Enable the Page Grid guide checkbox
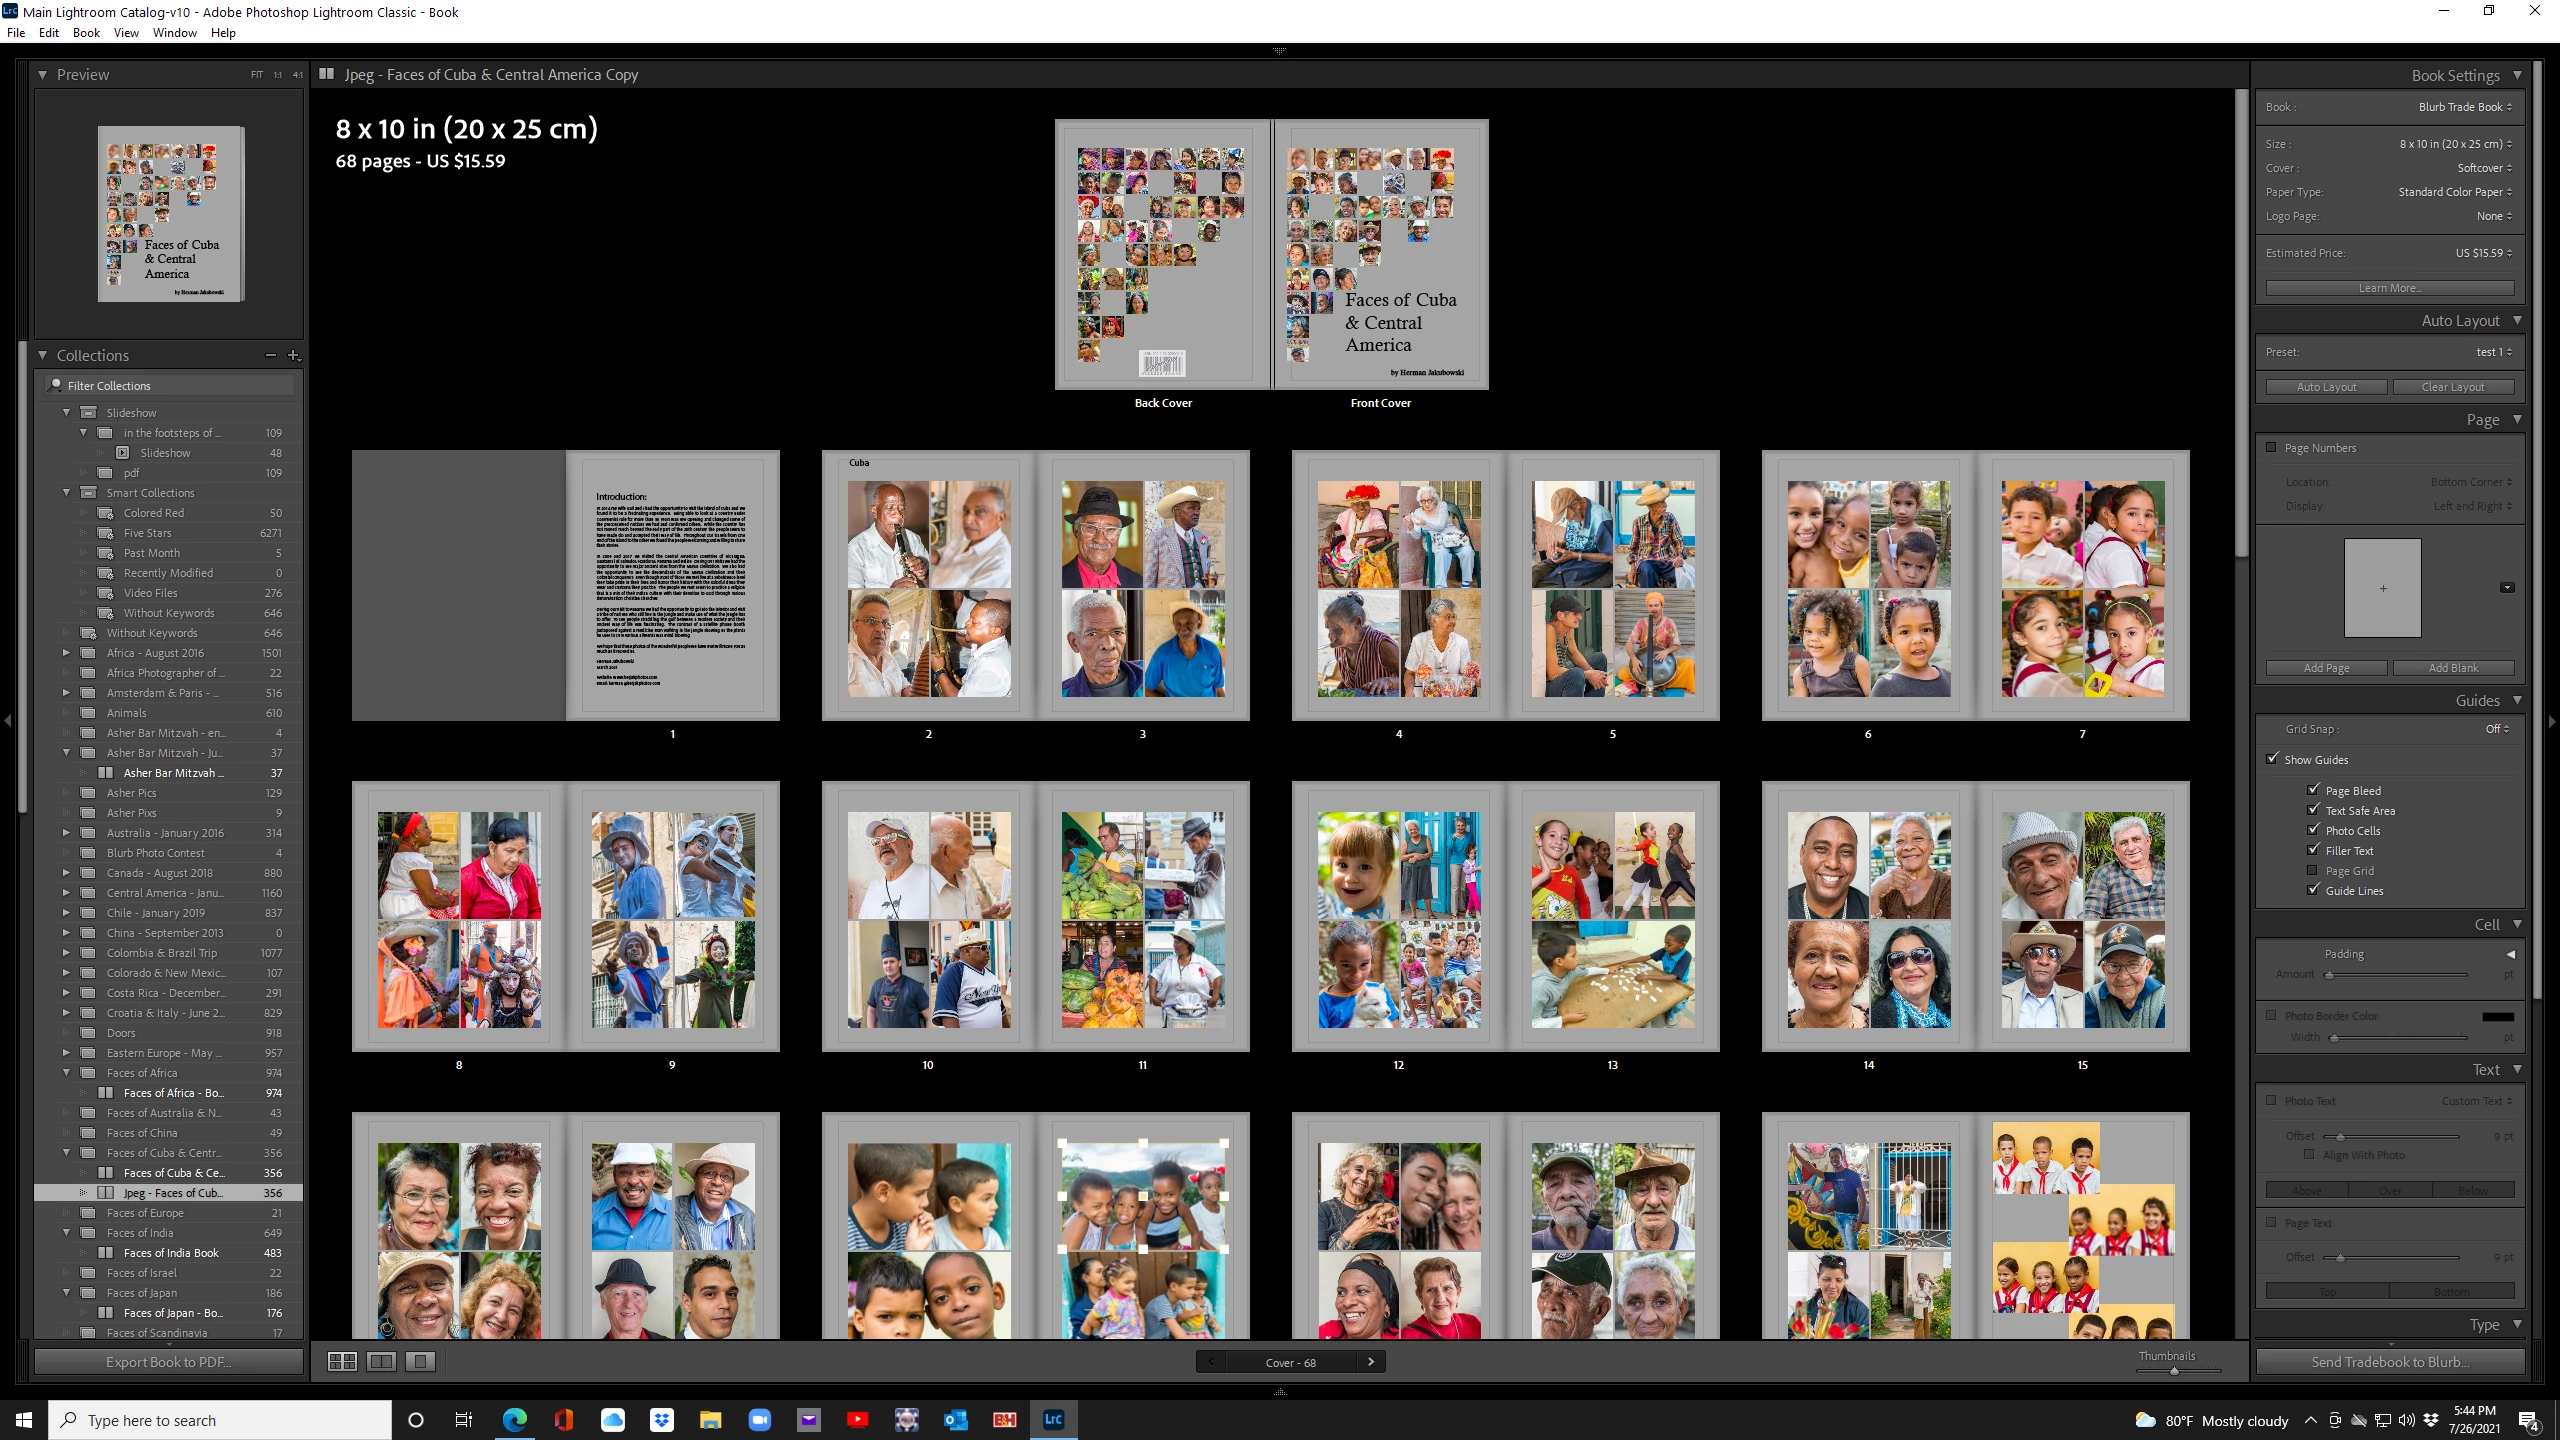This screenshot has width=2560, height=1440. click(2312, 871)
